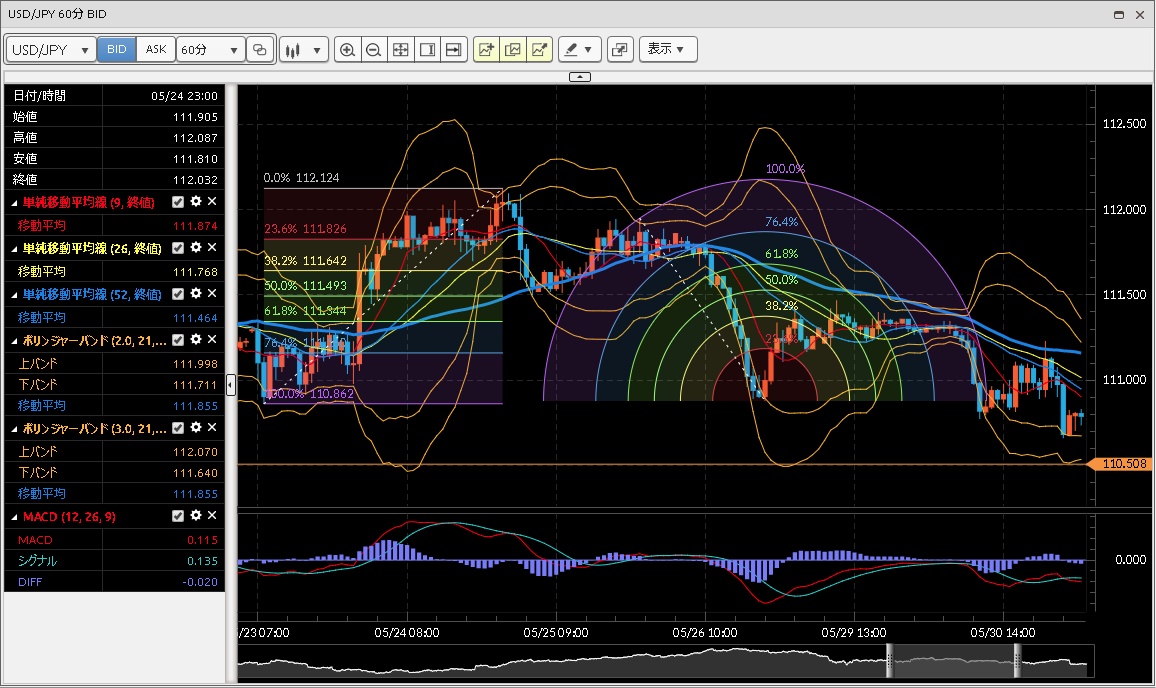Open settings for ボリンジャーバンド (2.0, 21
Viewport: 1156px width, 688px height.
[195, 339]
